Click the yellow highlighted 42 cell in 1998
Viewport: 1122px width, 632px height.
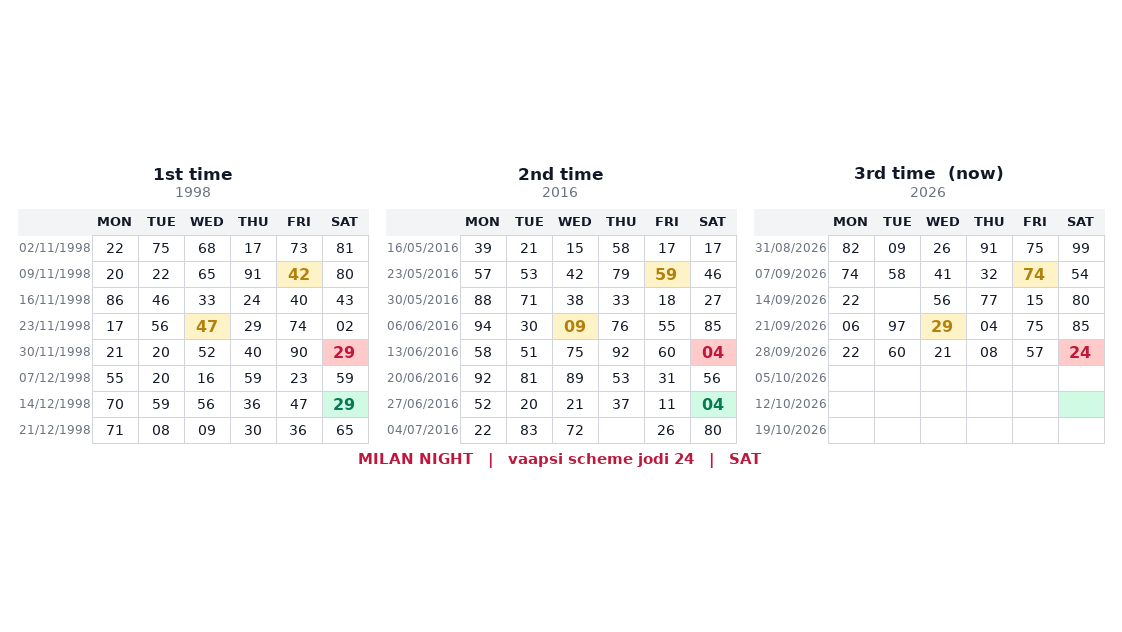(x=299, y=274)
